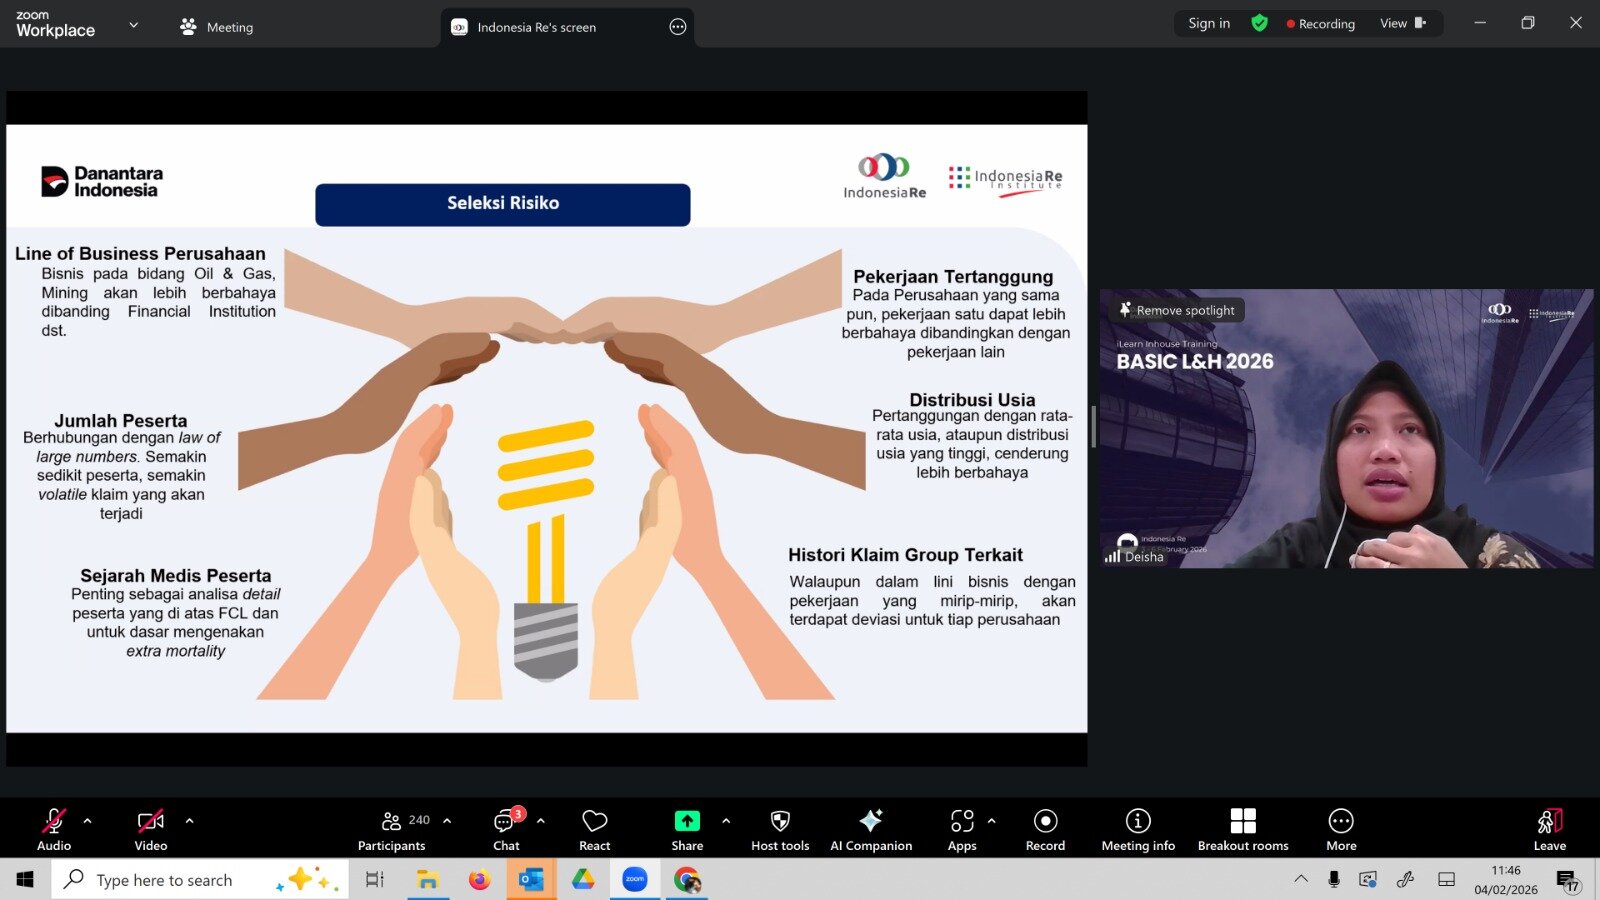Image resolution: width=1600 pixels, height=900 pixels.
Task: Click the React heart icon
Action: pyautogui.click(x=594, y=830)
